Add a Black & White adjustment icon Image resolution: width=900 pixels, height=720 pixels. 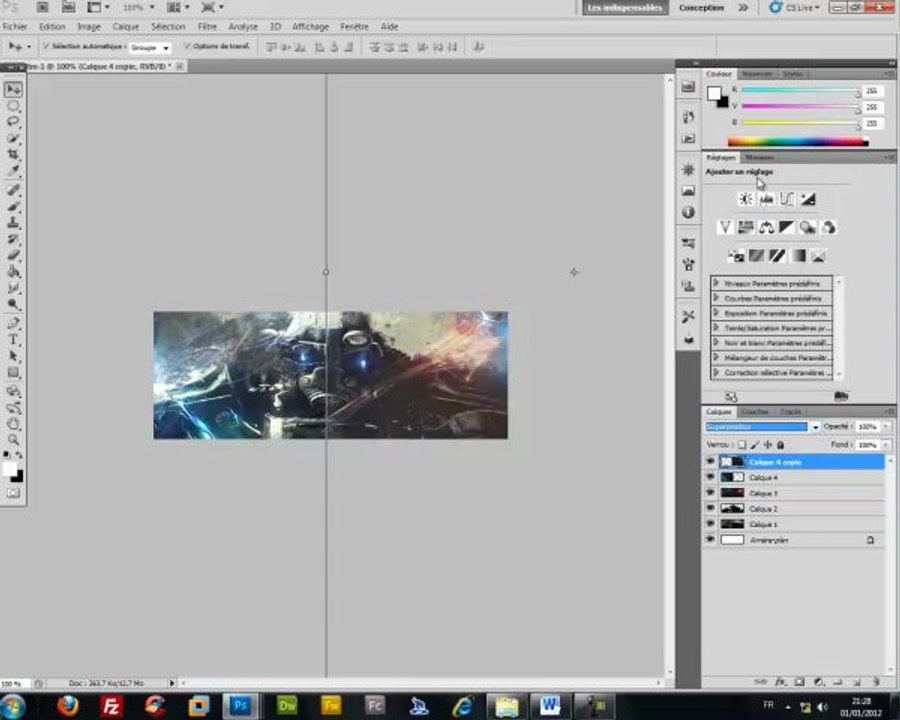click(787, 227)
